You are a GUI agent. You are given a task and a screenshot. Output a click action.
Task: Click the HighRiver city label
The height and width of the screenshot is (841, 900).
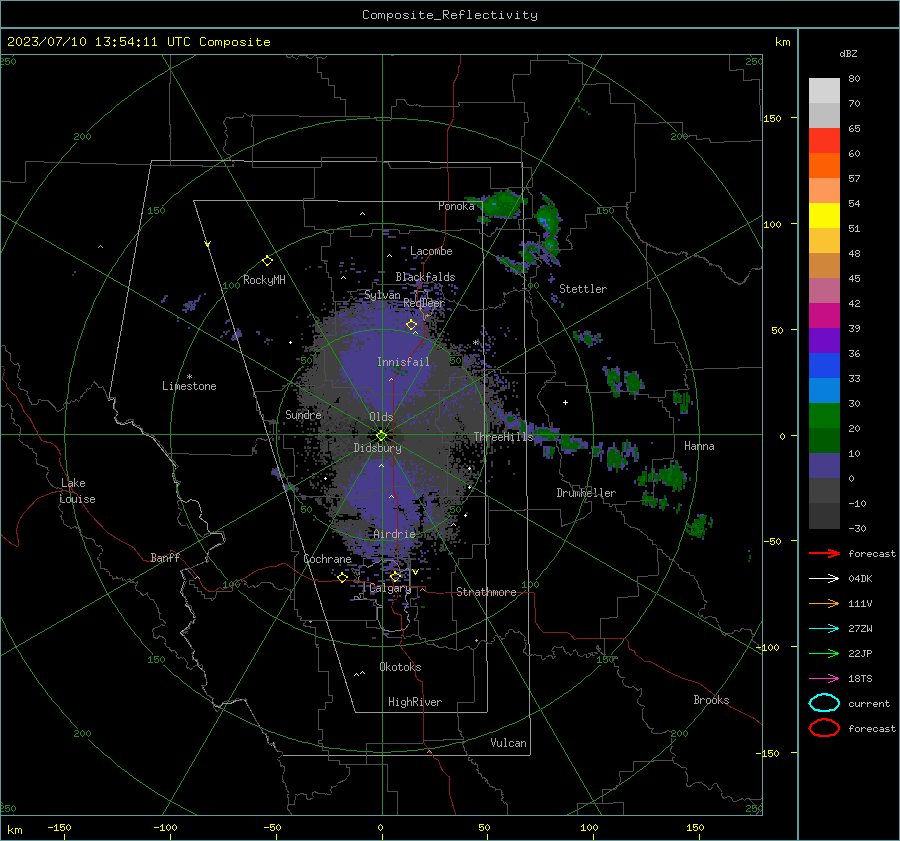[x=415, y=702]
